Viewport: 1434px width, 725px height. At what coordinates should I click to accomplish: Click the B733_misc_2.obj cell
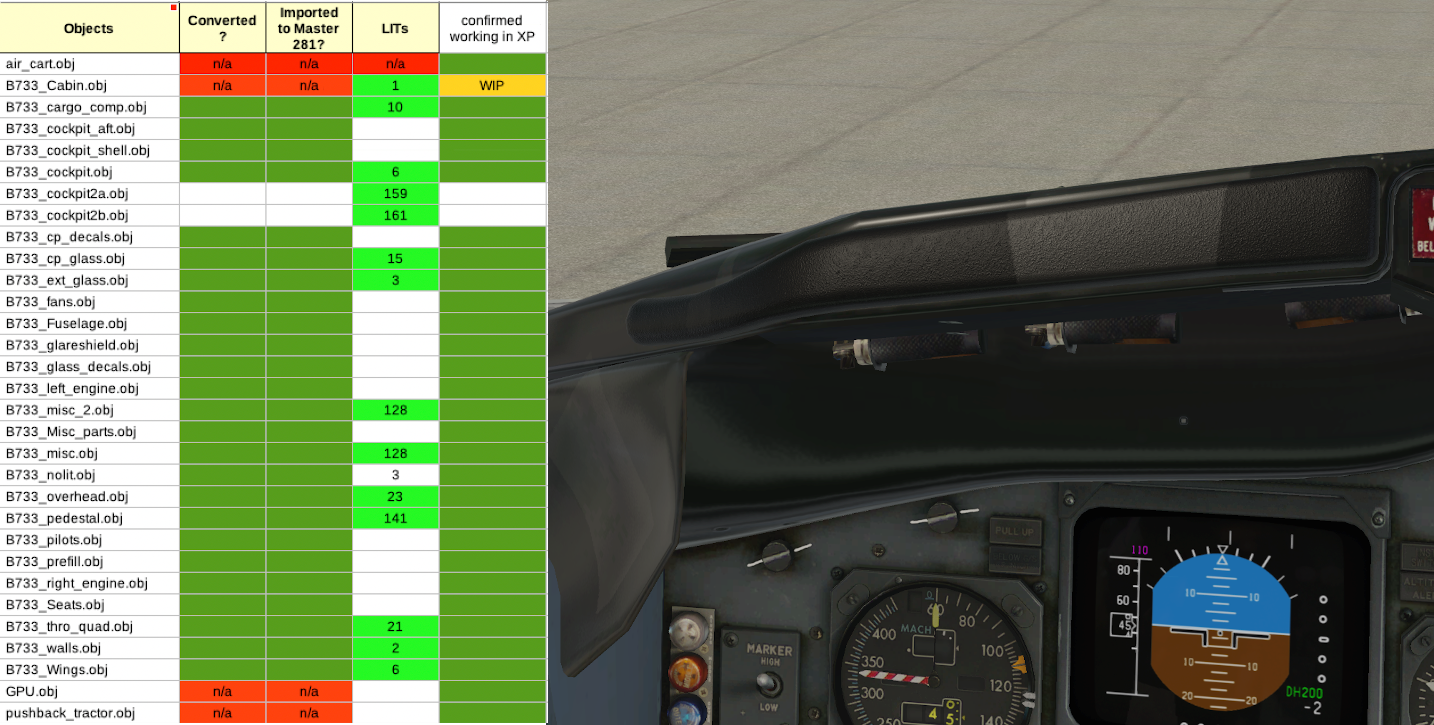click(90, 410)
